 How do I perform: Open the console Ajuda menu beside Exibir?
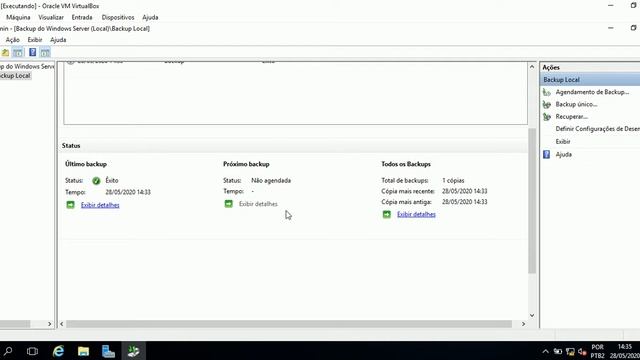point(58,40)
